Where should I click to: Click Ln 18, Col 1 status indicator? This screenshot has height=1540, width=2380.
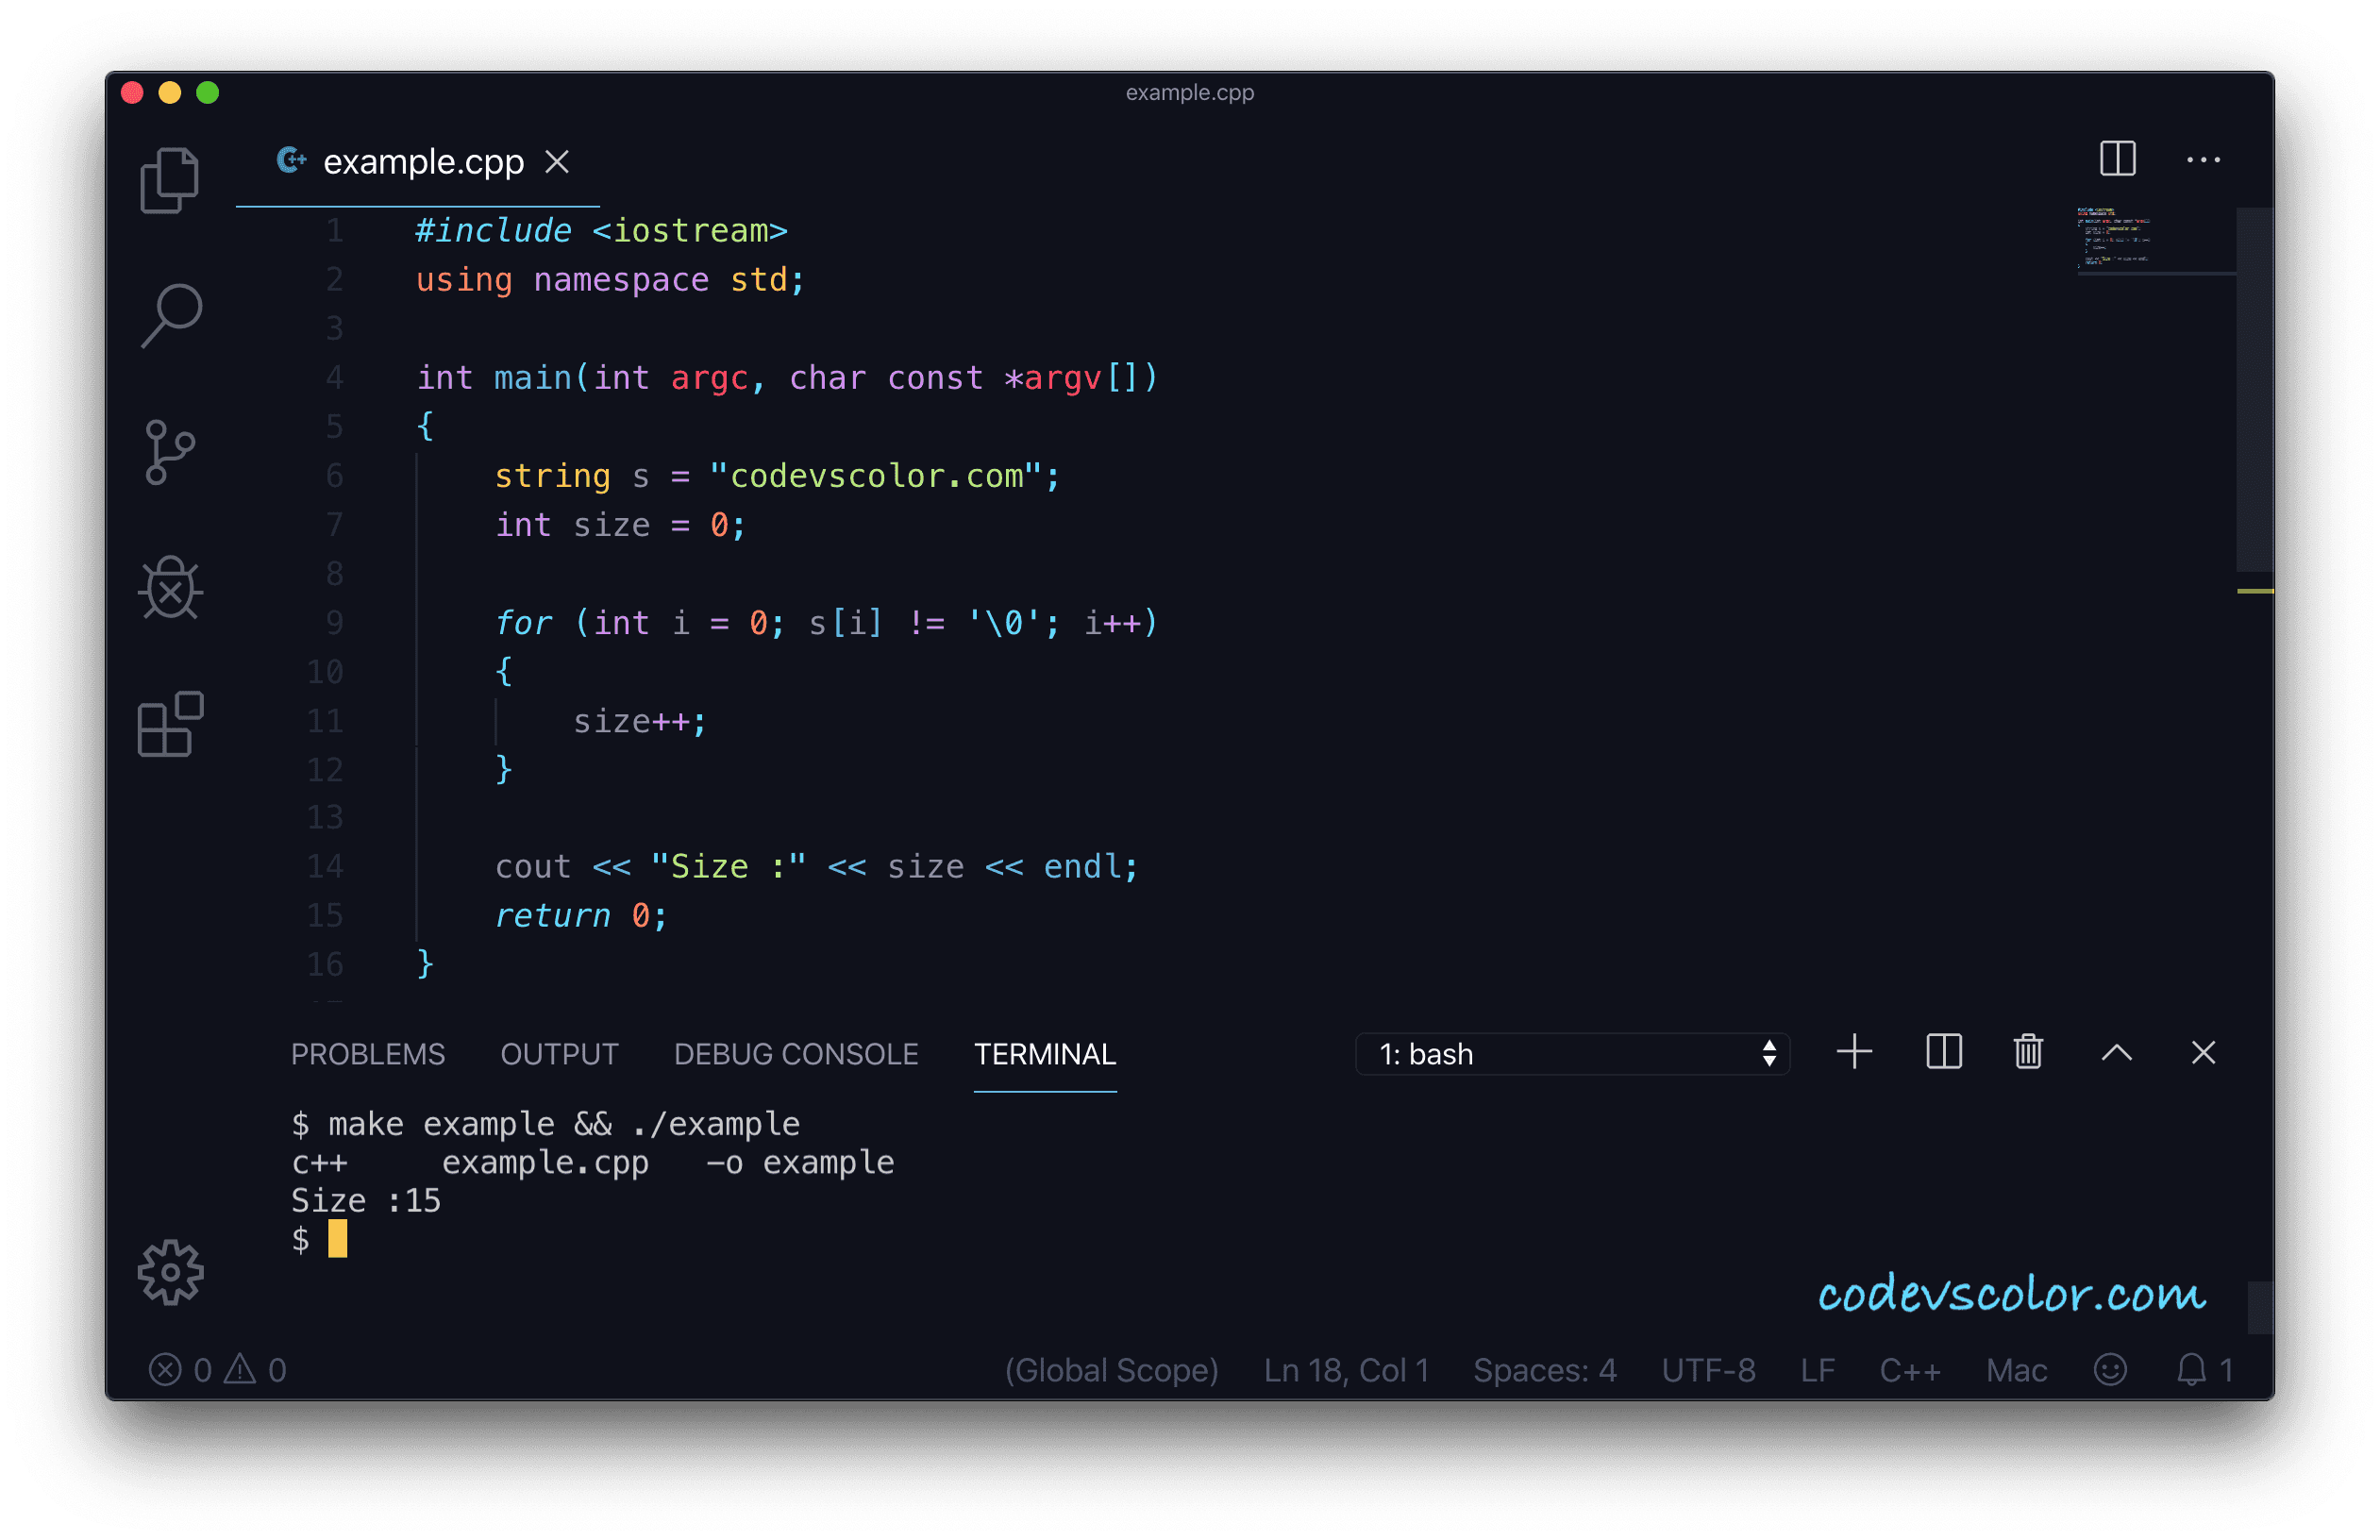point(1346,1370)
